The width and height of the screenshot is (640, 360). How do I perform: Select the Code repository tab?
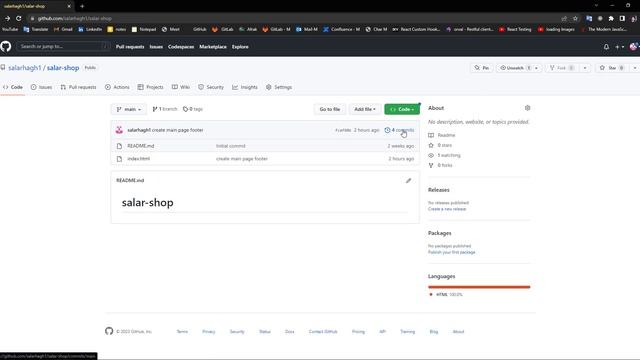(13, 87)
